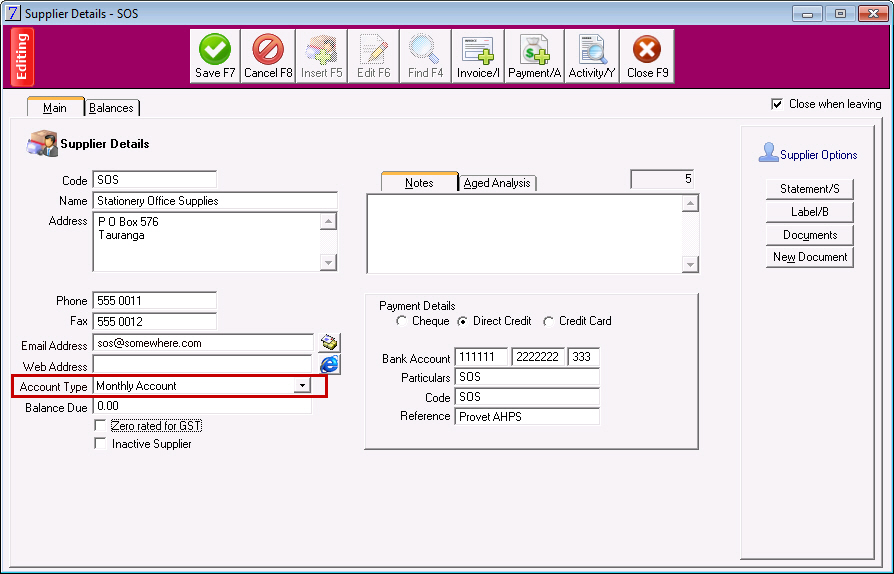Maximize the Supplier Details window
Image resolution: width=894 pixels, height=574 pixels.
pyautogui.click(x=840, y=13)
